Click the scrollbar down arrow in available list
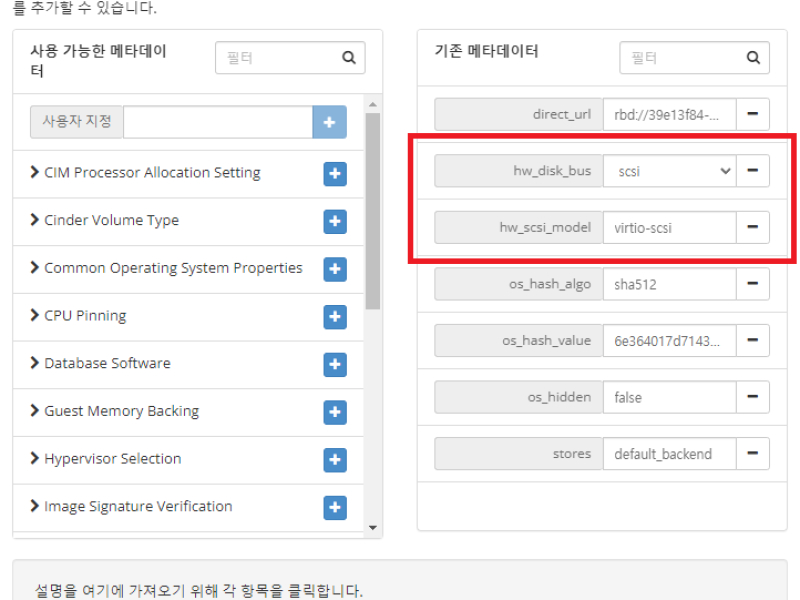Viewport: 800px width, 600px height. coord(373,528)
